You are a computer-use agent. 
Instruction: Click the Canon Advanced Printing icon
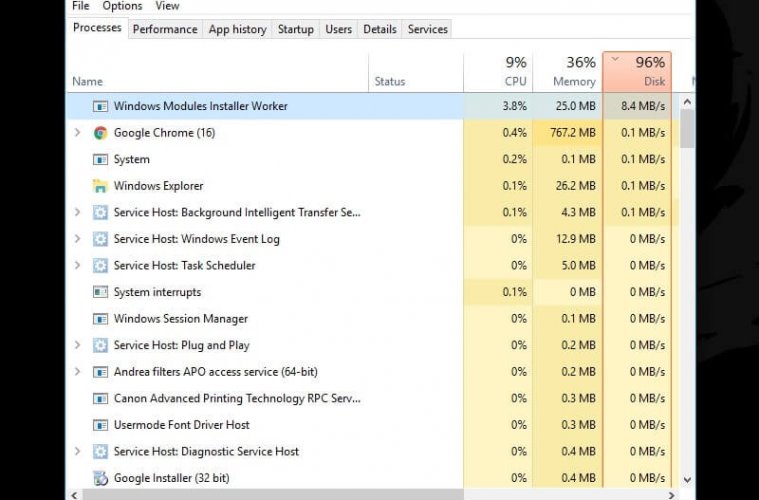[x=100, y=398]
